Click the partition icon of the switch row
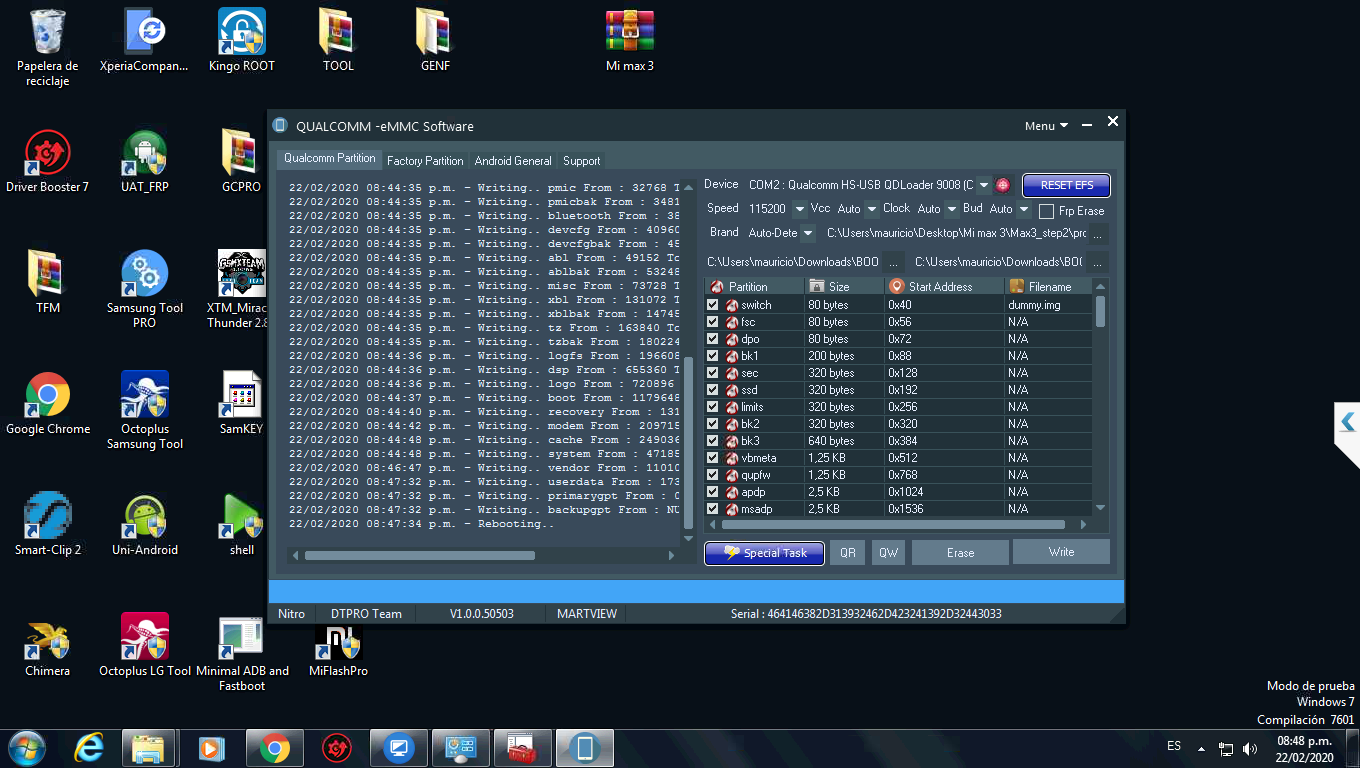 click(732, 305)
